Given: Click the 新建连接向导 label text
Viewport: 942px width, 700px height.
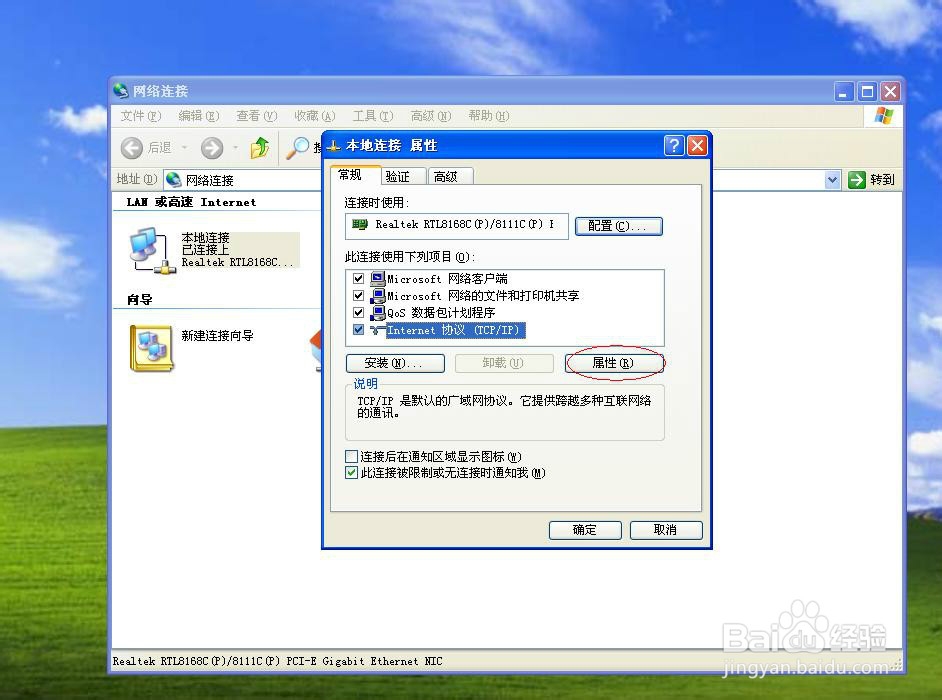Looking at the screenshot, I should (217, 336).
